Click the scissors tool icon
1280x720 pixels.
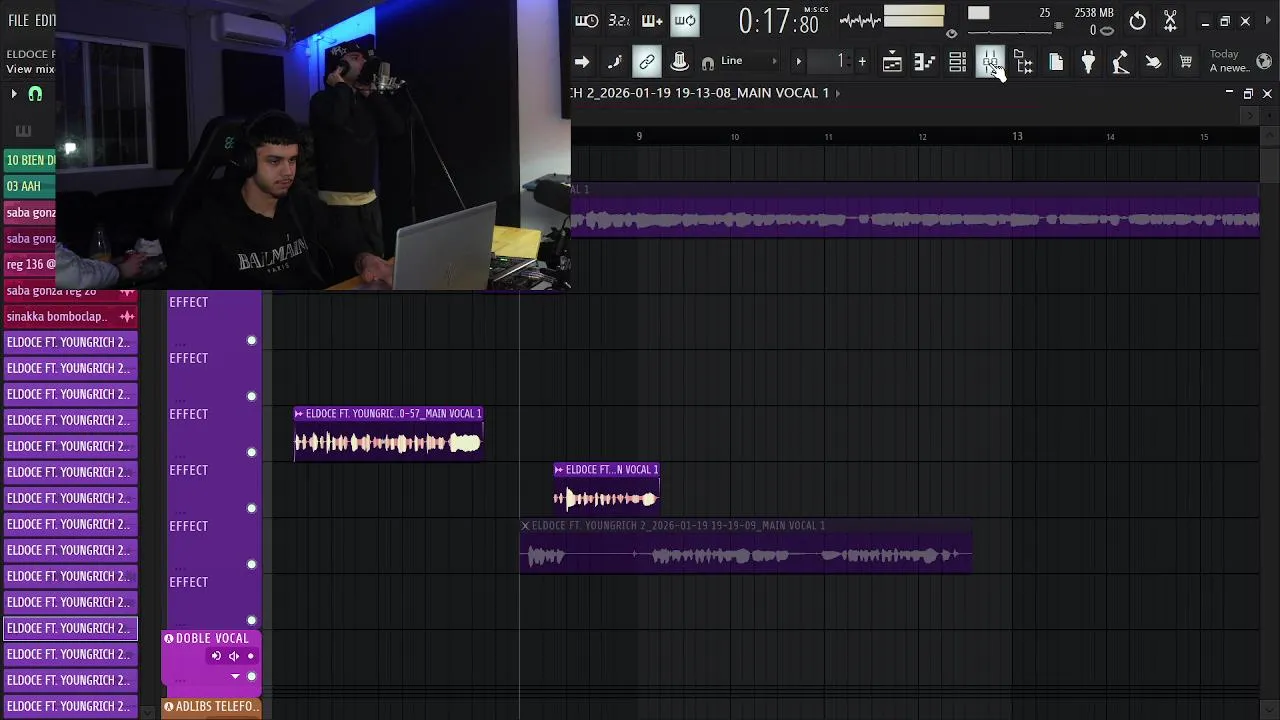pyautogui.click(x=1170, y=21)
